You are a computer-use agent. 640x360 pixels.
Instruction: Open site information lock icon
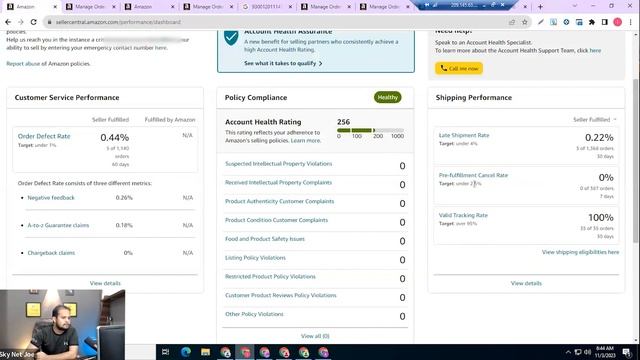click(x=49, y=22)
